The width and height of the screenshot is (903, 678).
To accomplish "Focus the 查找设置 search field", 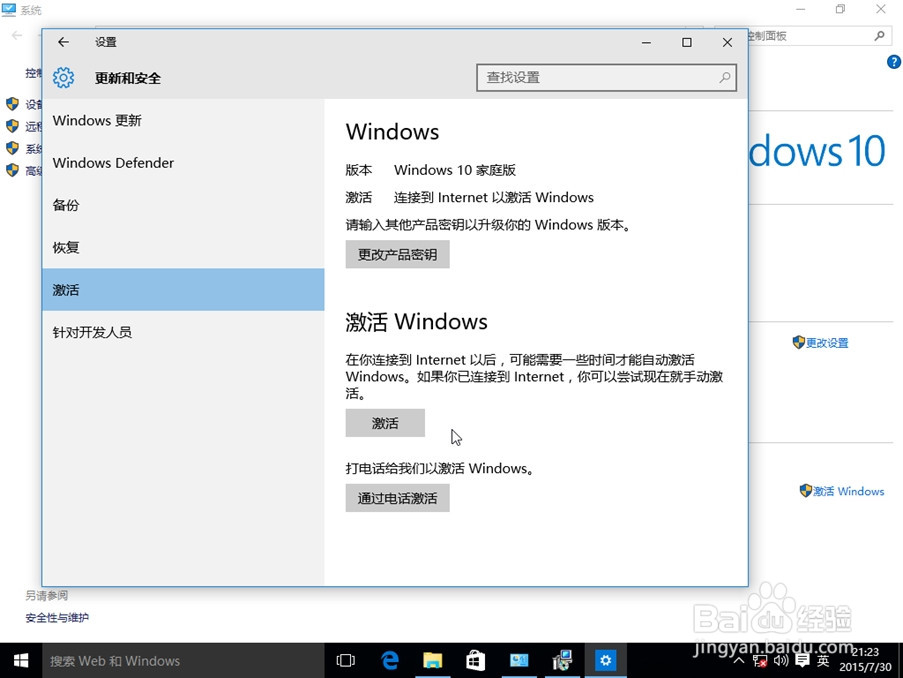I will [x=606, y=77].
